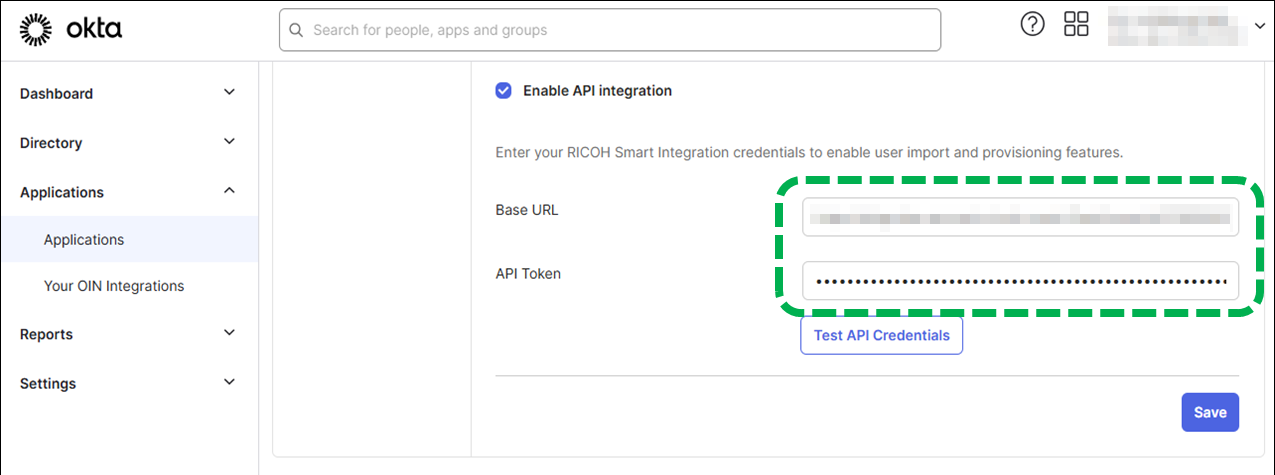This screenshot has width=1275, height=475.
Task: Open the apps grid icon
Action: 1076,25
